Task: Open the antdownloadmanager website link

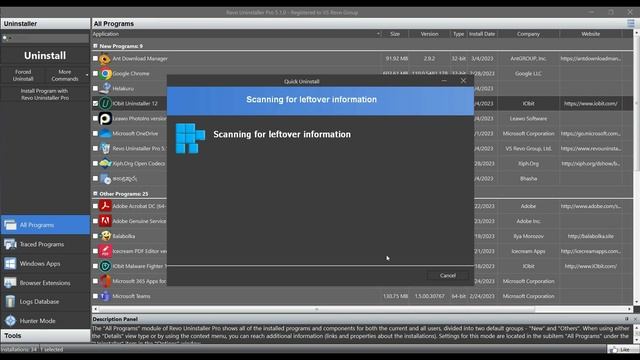Action: tap(591, 59)
